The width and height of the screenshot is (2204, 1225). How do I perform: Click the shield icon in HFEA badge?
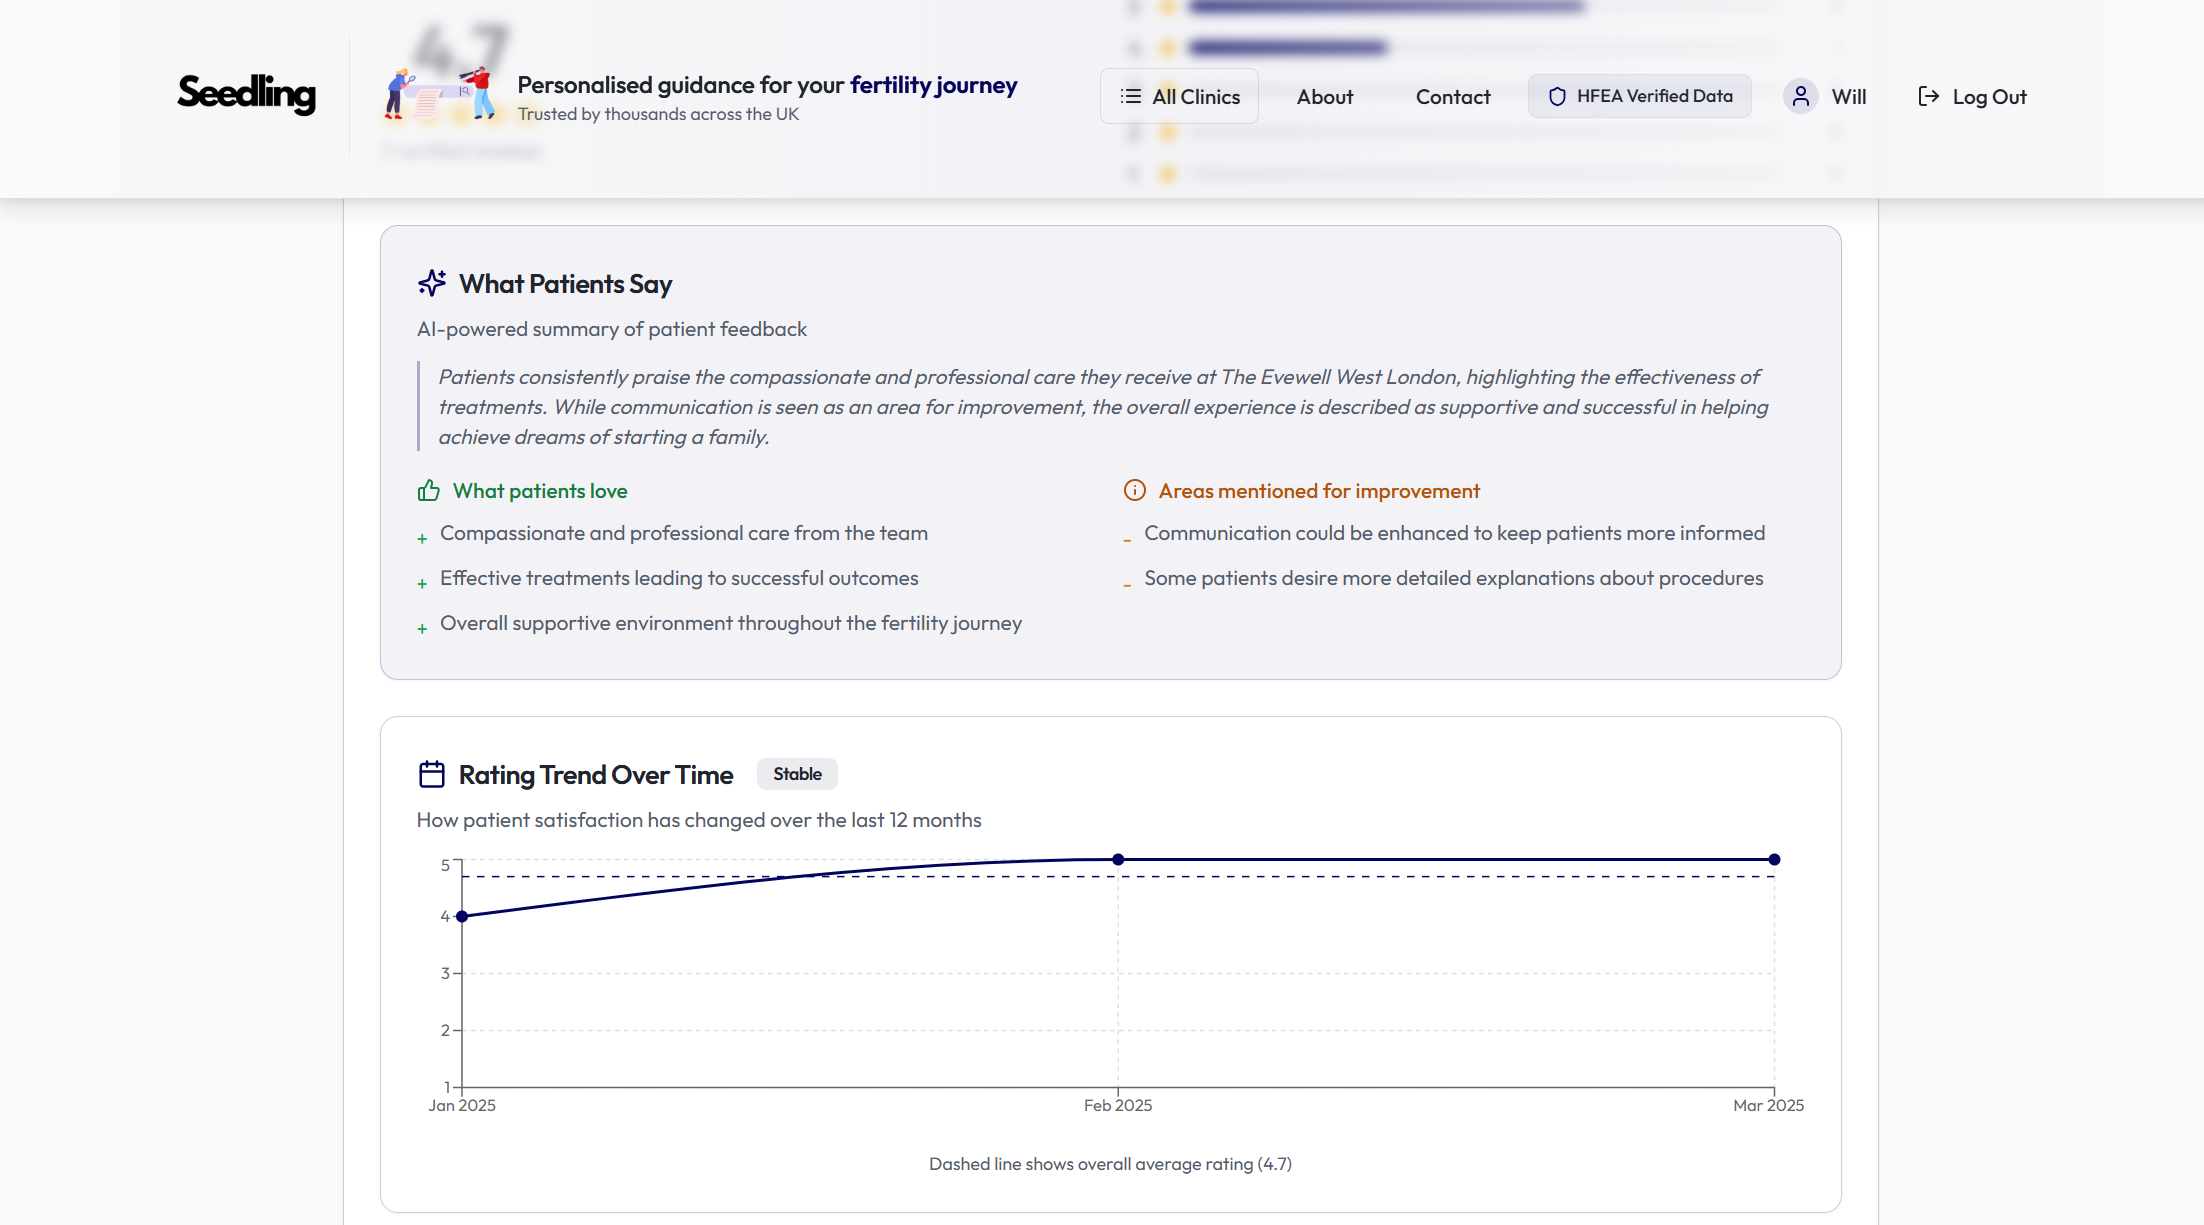pos(1557,97)
